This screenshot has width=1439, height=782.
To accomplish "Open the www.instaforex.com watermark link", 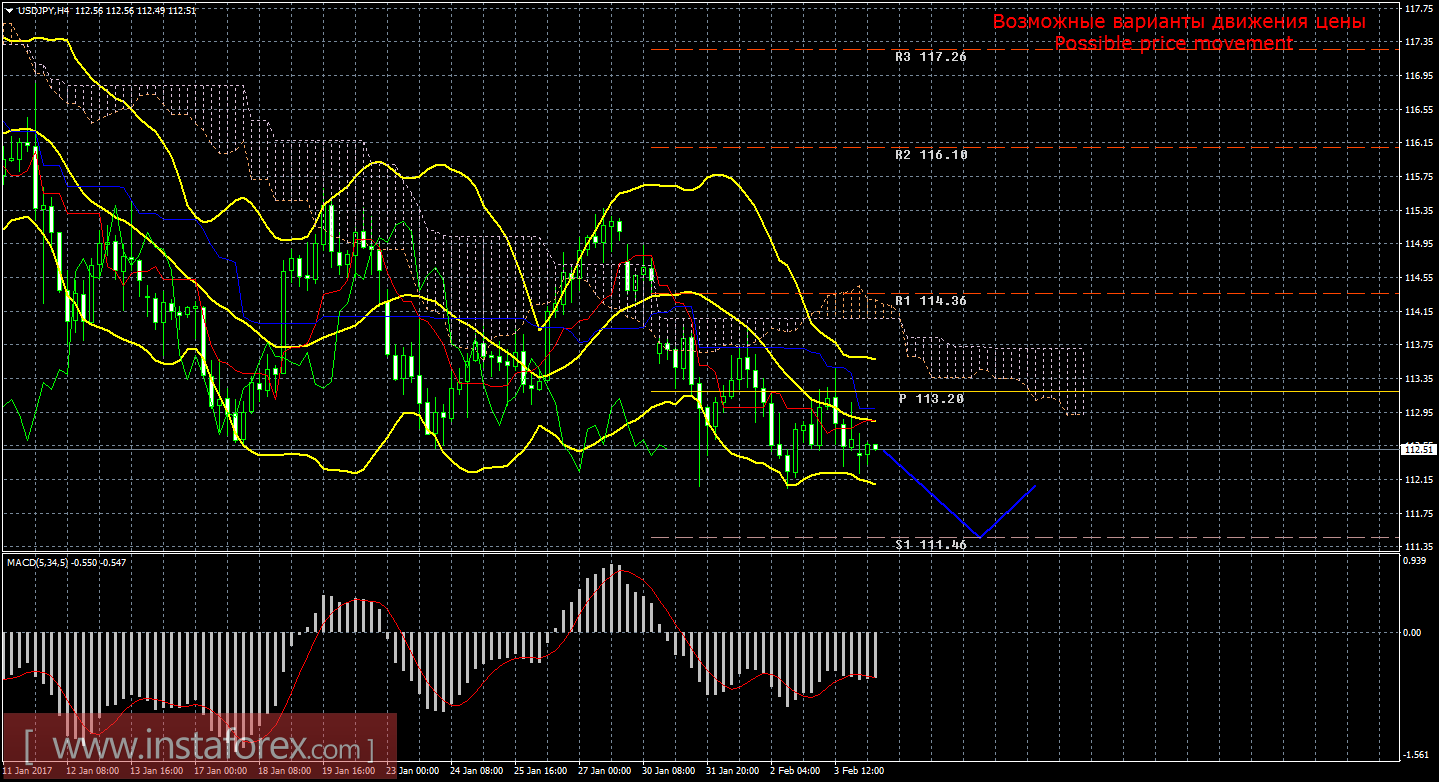I will pyautogui.click(x=200, y=747).
